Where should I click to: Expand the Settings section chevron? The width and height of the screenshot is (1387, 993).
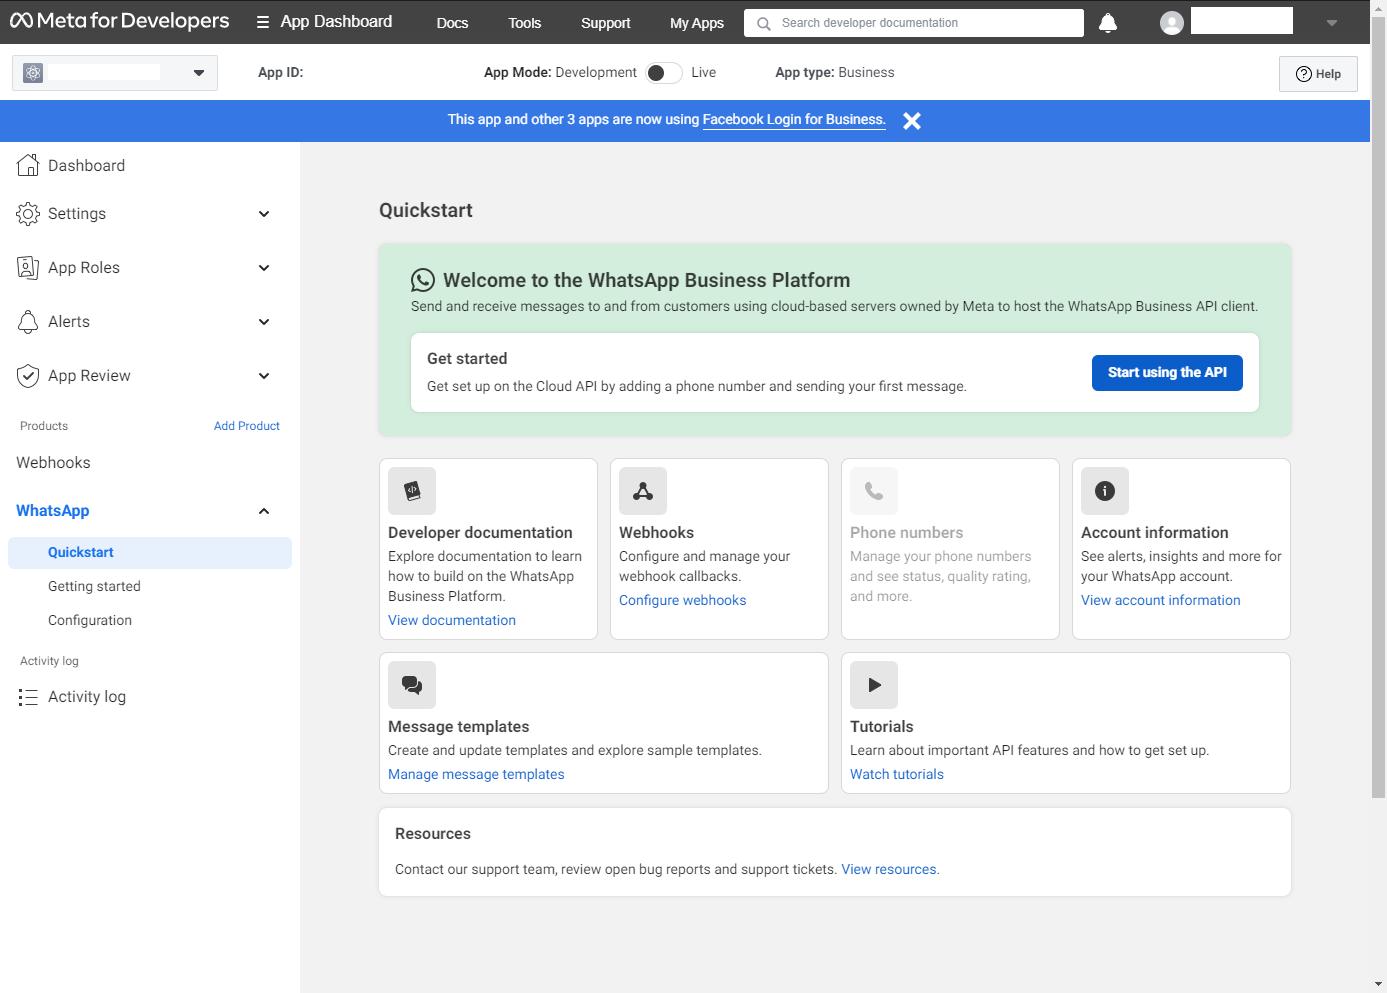point(264,214)
